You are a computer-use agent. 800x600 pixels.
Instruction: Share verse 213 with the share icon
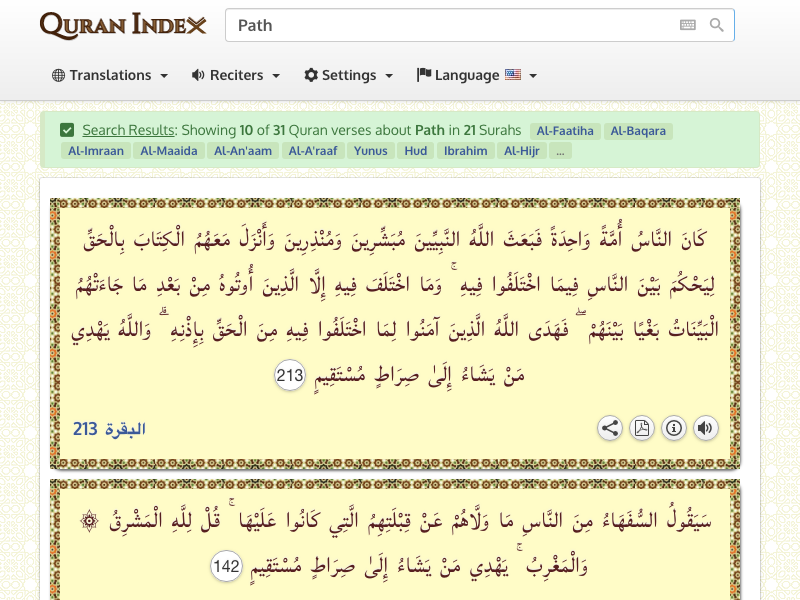[610, 428]
